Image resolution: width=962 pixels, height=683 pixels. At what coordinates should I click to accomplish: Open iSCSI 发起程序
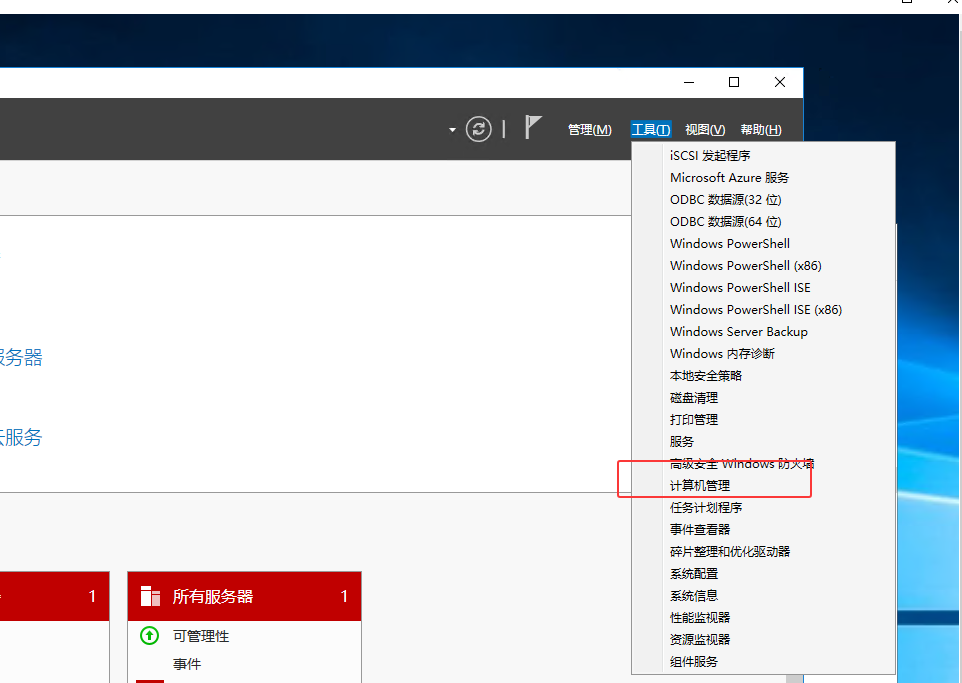(x=710, y=156)
